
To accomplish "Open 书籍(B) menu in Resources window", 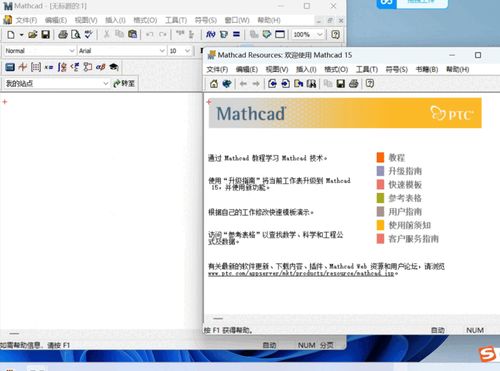I will [427, 69].
